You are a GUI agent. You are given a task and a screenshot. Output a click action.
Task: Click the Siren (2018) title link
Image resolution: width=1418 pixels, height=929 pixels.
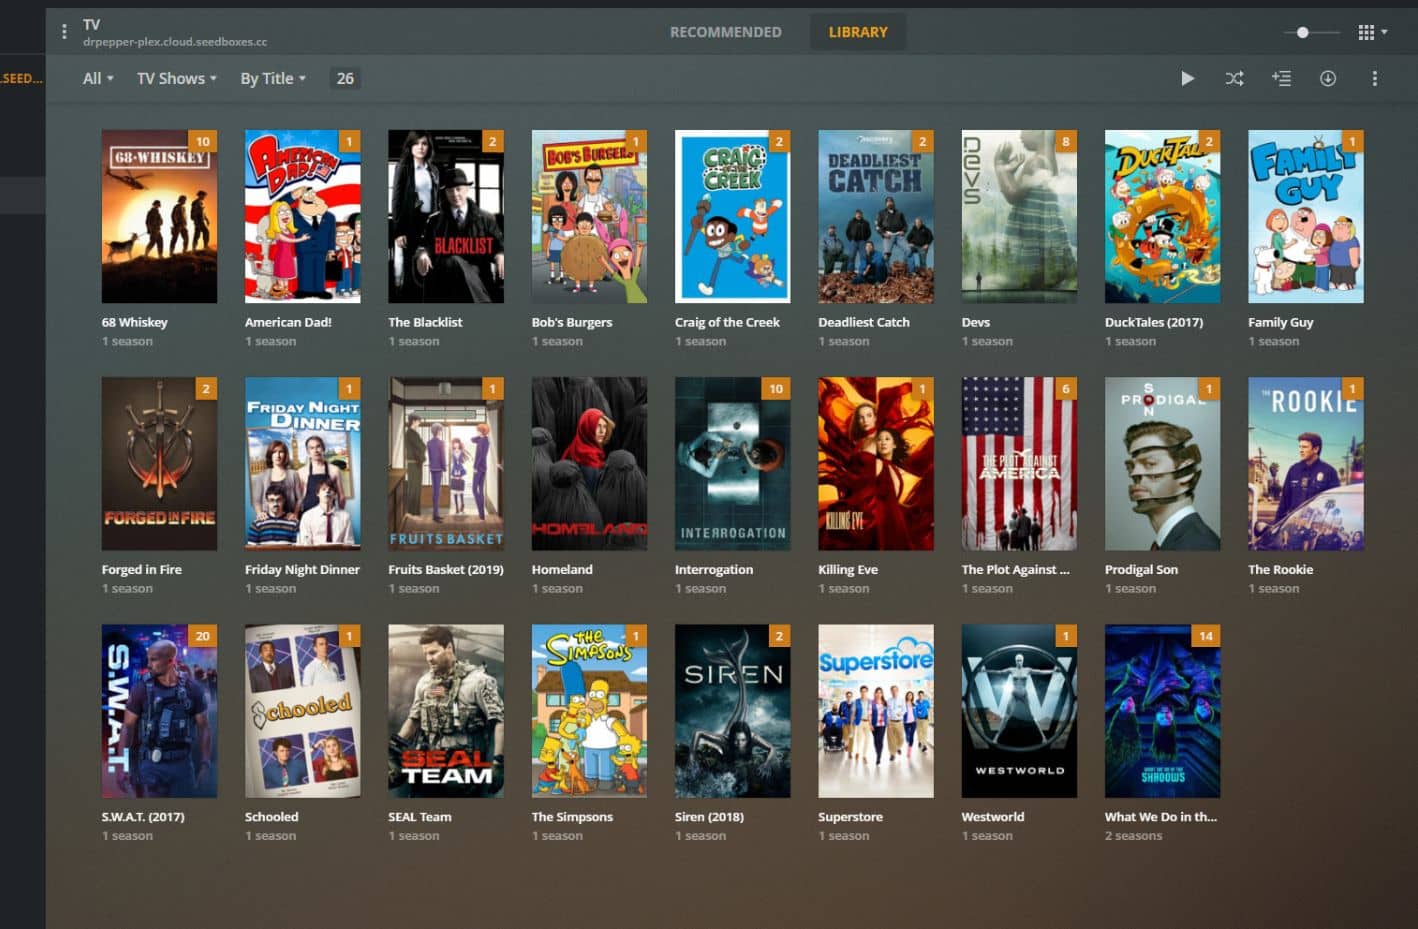click(x=709, y=816)
